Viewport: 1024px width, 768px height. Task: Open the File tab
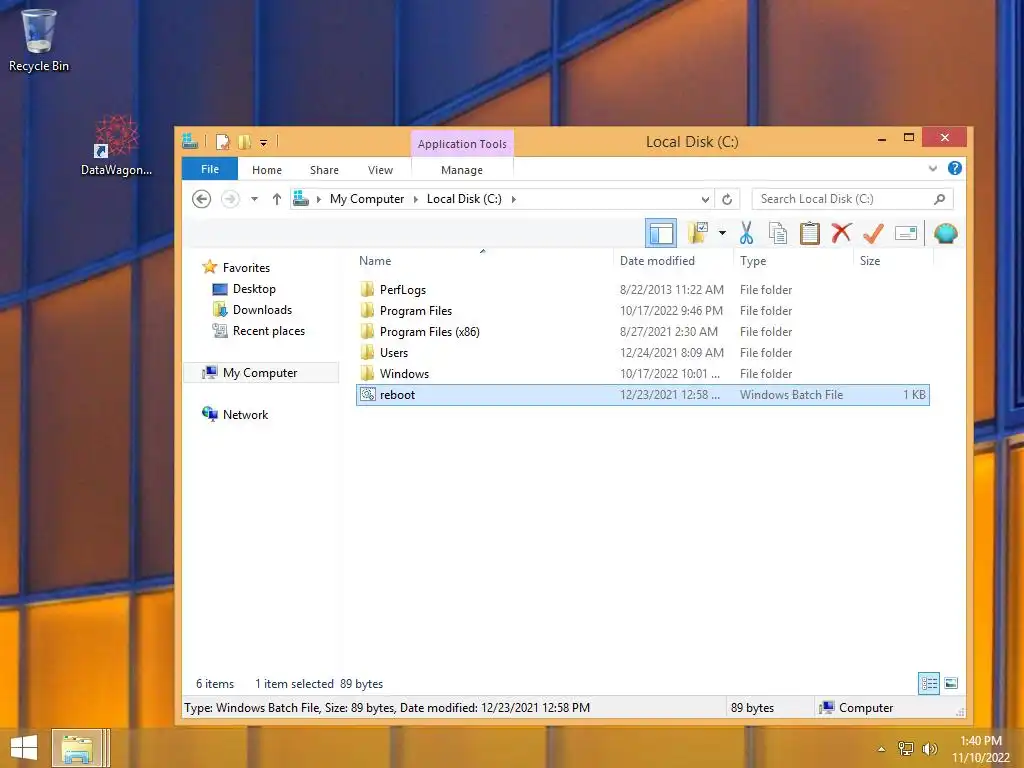click(210, 169)
